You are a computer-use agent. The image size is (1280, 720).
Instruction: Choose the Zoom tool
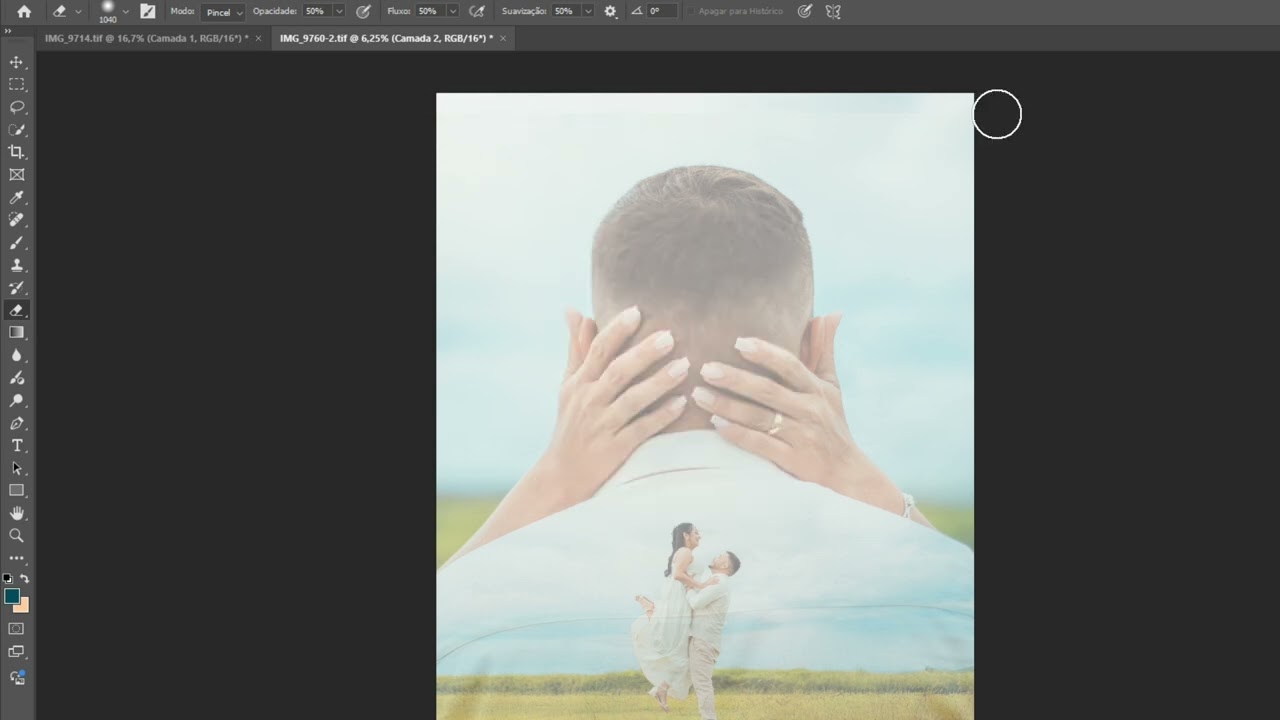click(x=16, y=535)
